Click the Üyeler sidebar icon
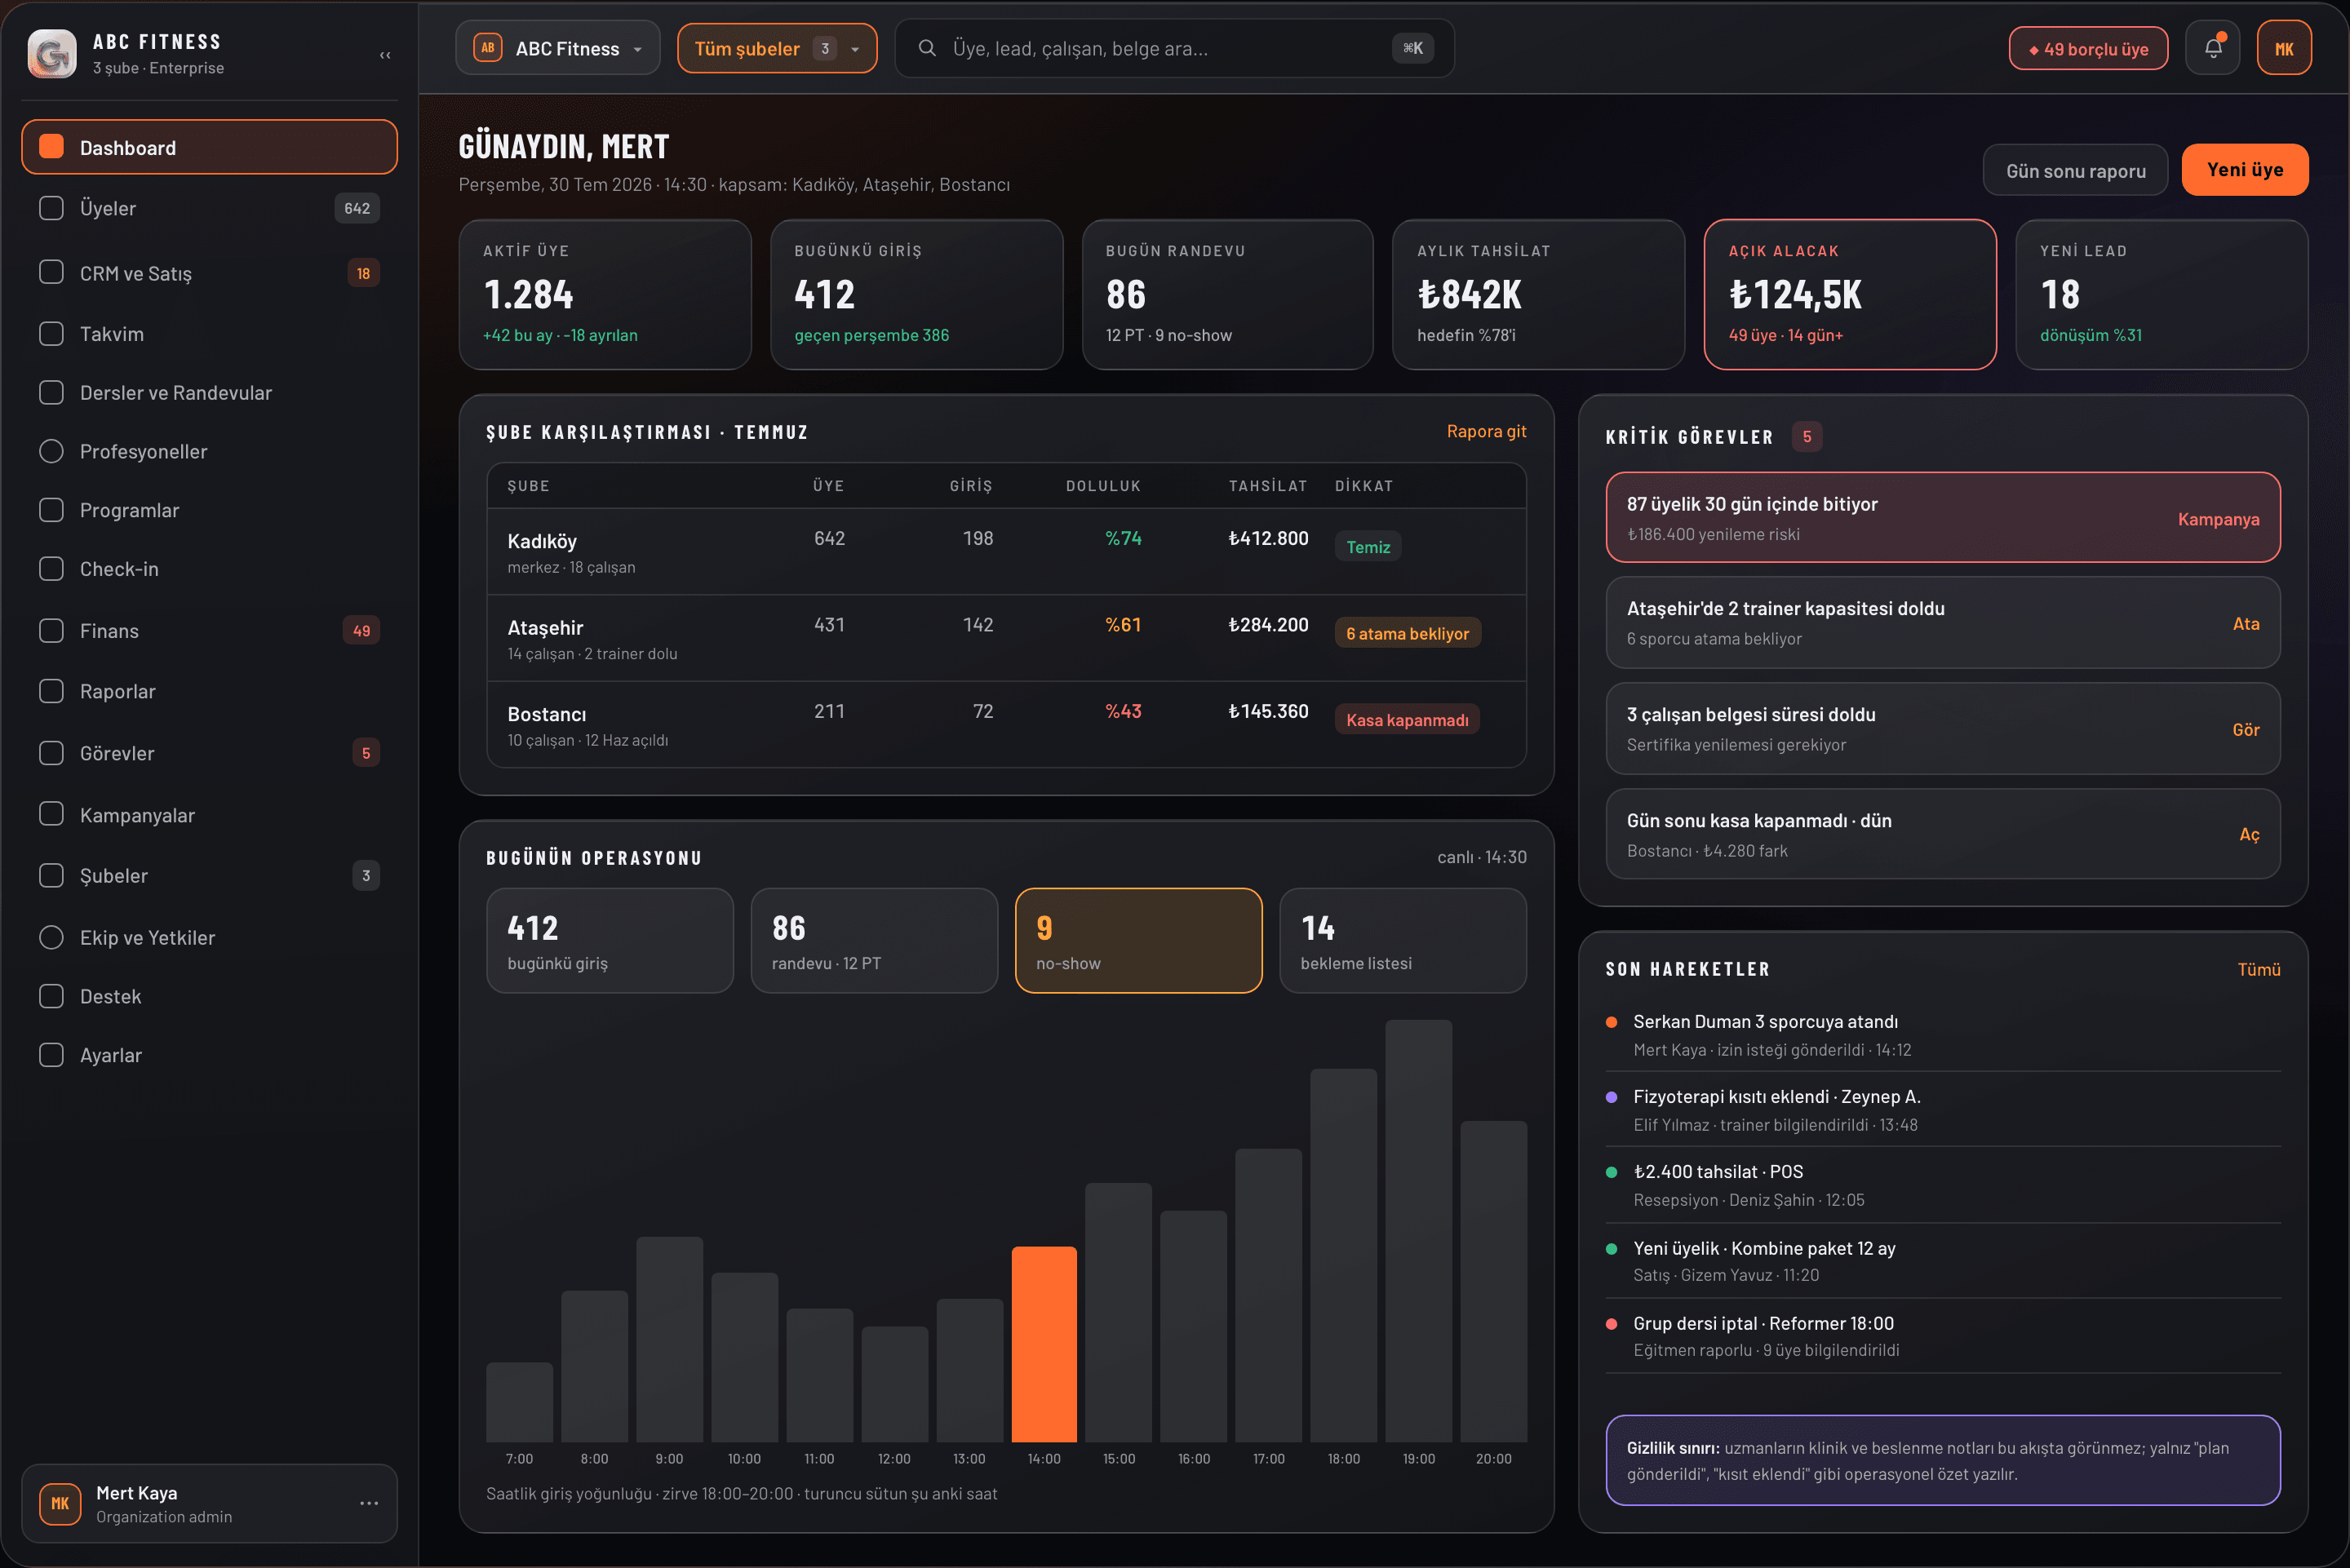The image size is (2350, 1568). point(51,208)
